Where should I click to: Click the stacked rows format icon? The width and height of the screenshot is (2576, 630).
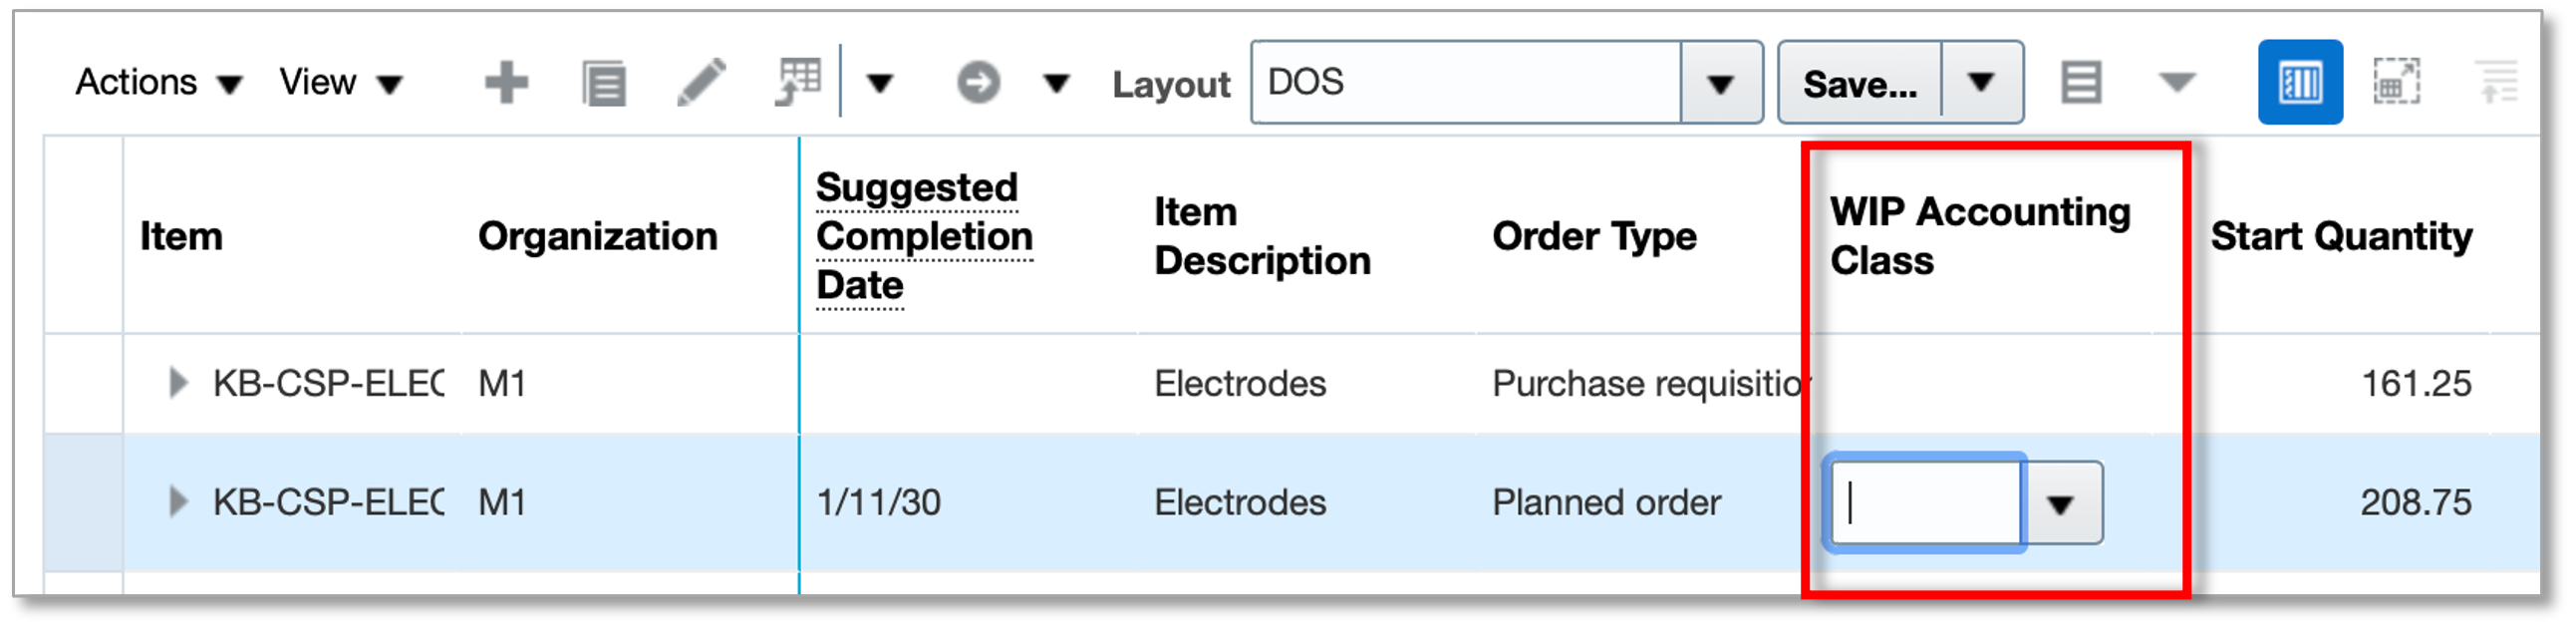[x=2081, y=83]
